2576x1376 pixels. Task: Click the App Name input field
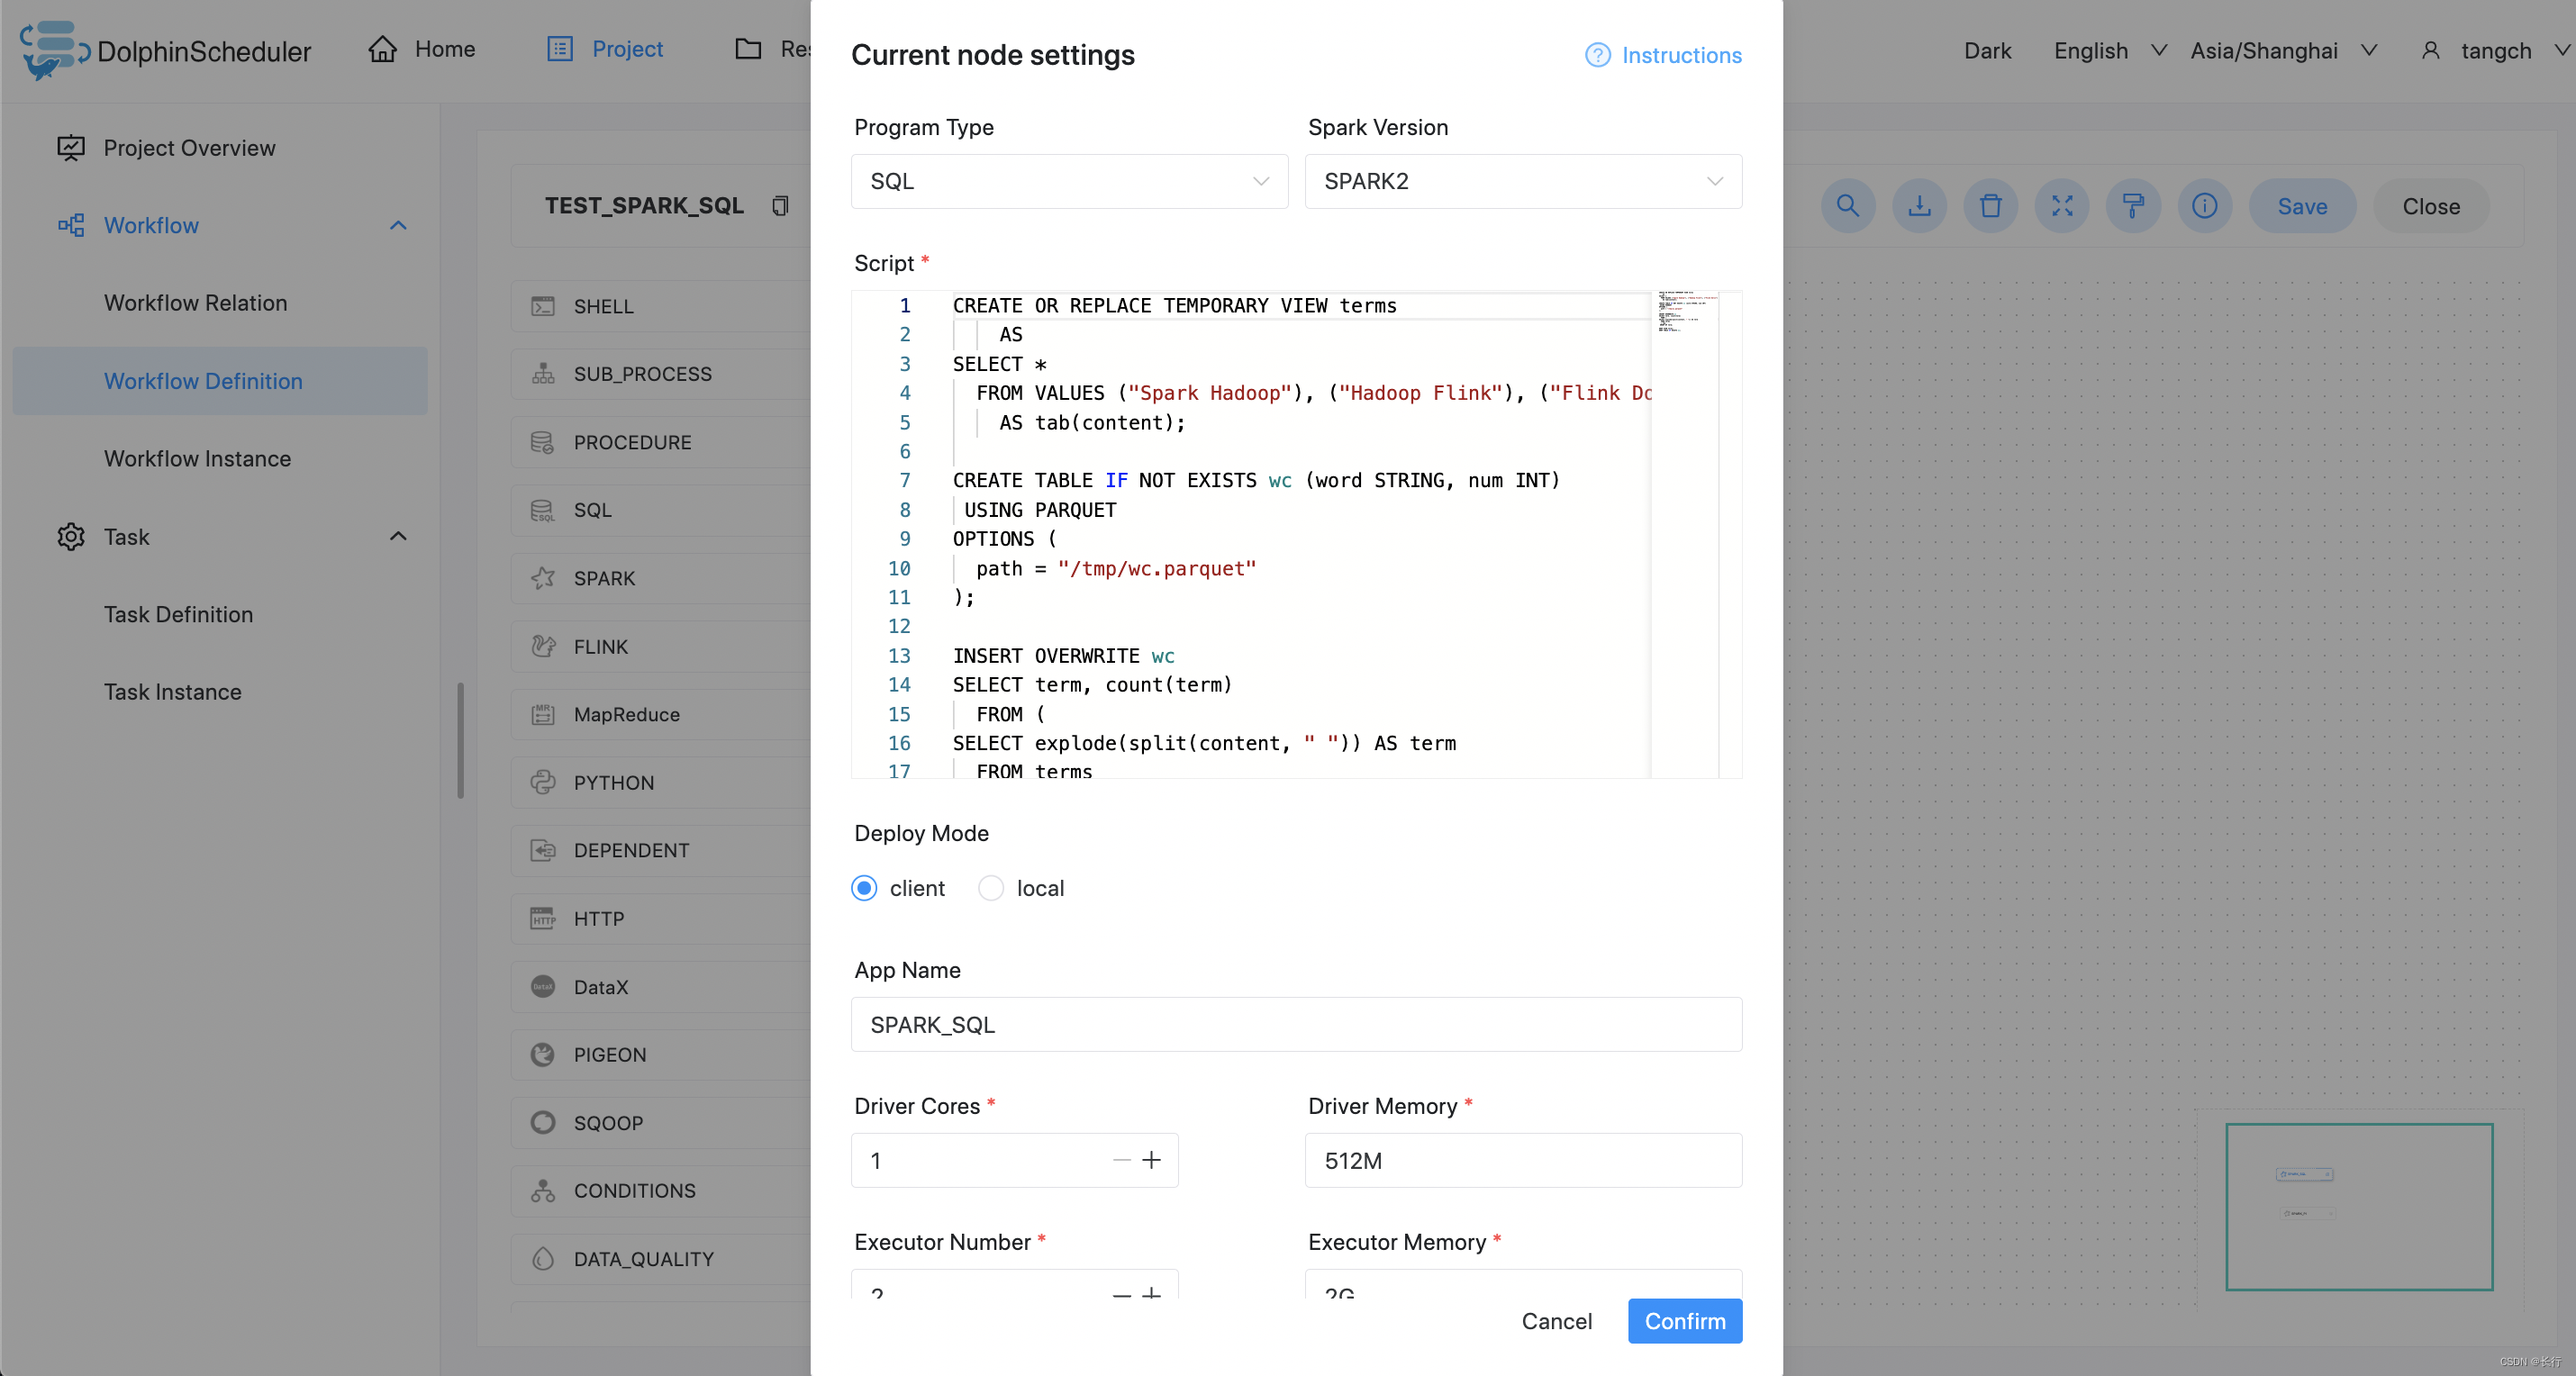pyautogui.click(x=1296, y=1025)
